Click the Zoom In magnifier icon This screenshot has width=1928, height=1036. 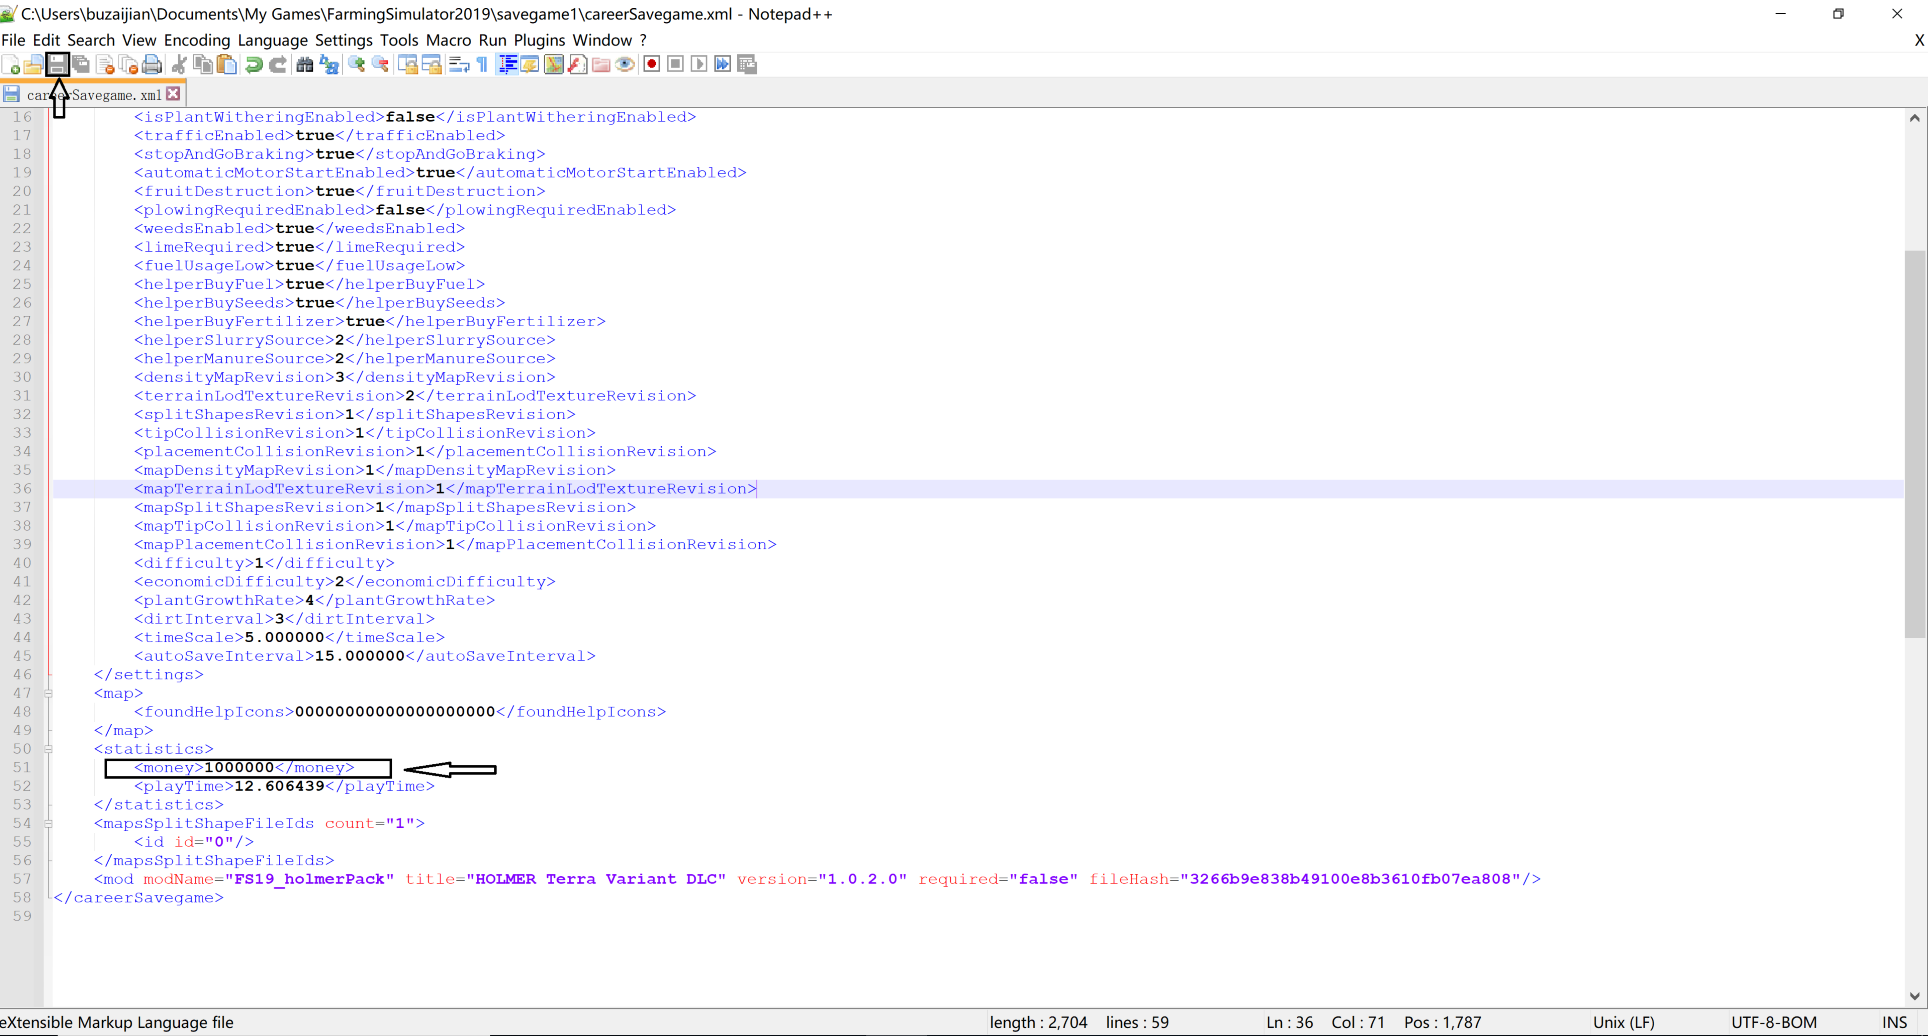coord(356,64)
